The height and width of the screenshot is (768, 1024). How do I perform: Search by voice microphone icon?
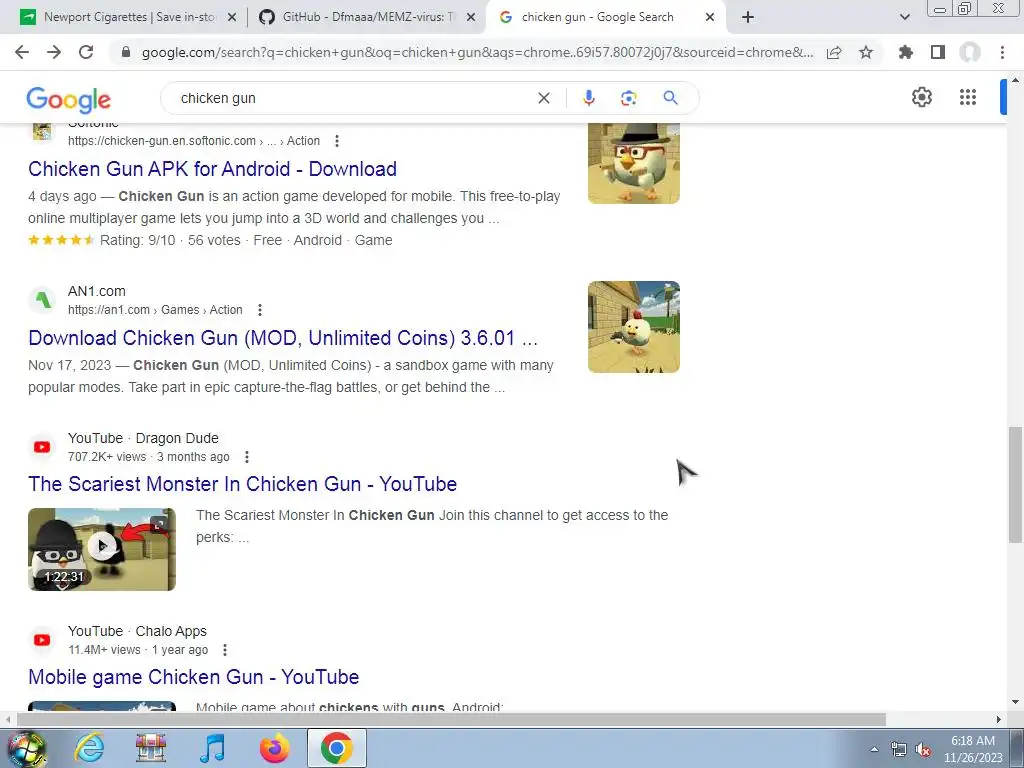coord(588,98)
